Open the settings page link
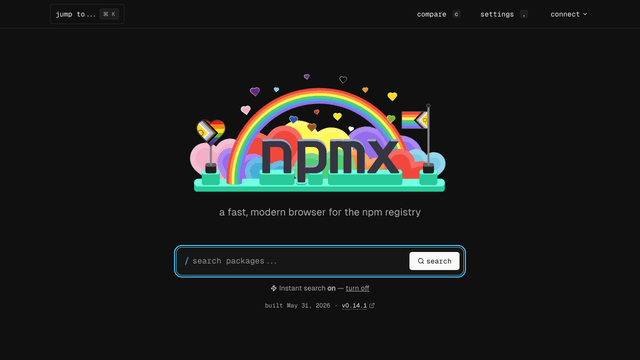The image size is (640, 360). tap(504, 14)
